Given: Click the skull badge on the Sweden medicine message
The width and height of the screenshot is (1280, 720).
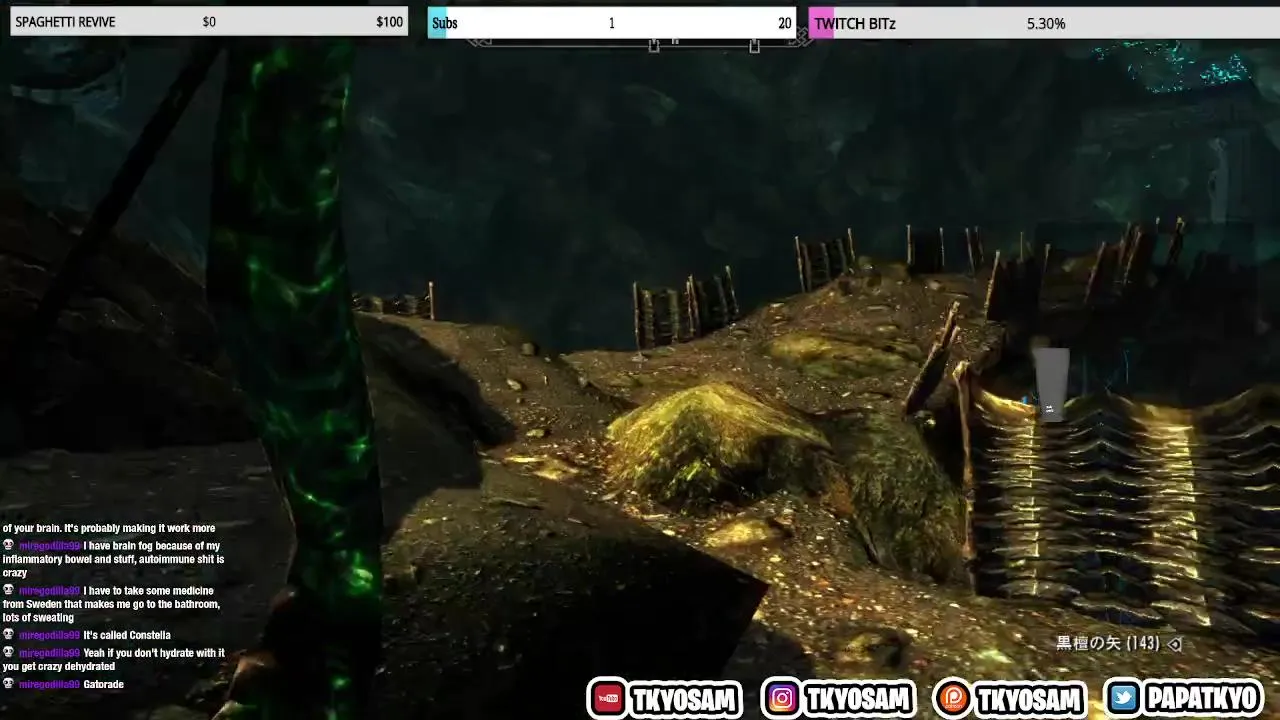Looking at the screenshot, I should [x=8, y=591].
